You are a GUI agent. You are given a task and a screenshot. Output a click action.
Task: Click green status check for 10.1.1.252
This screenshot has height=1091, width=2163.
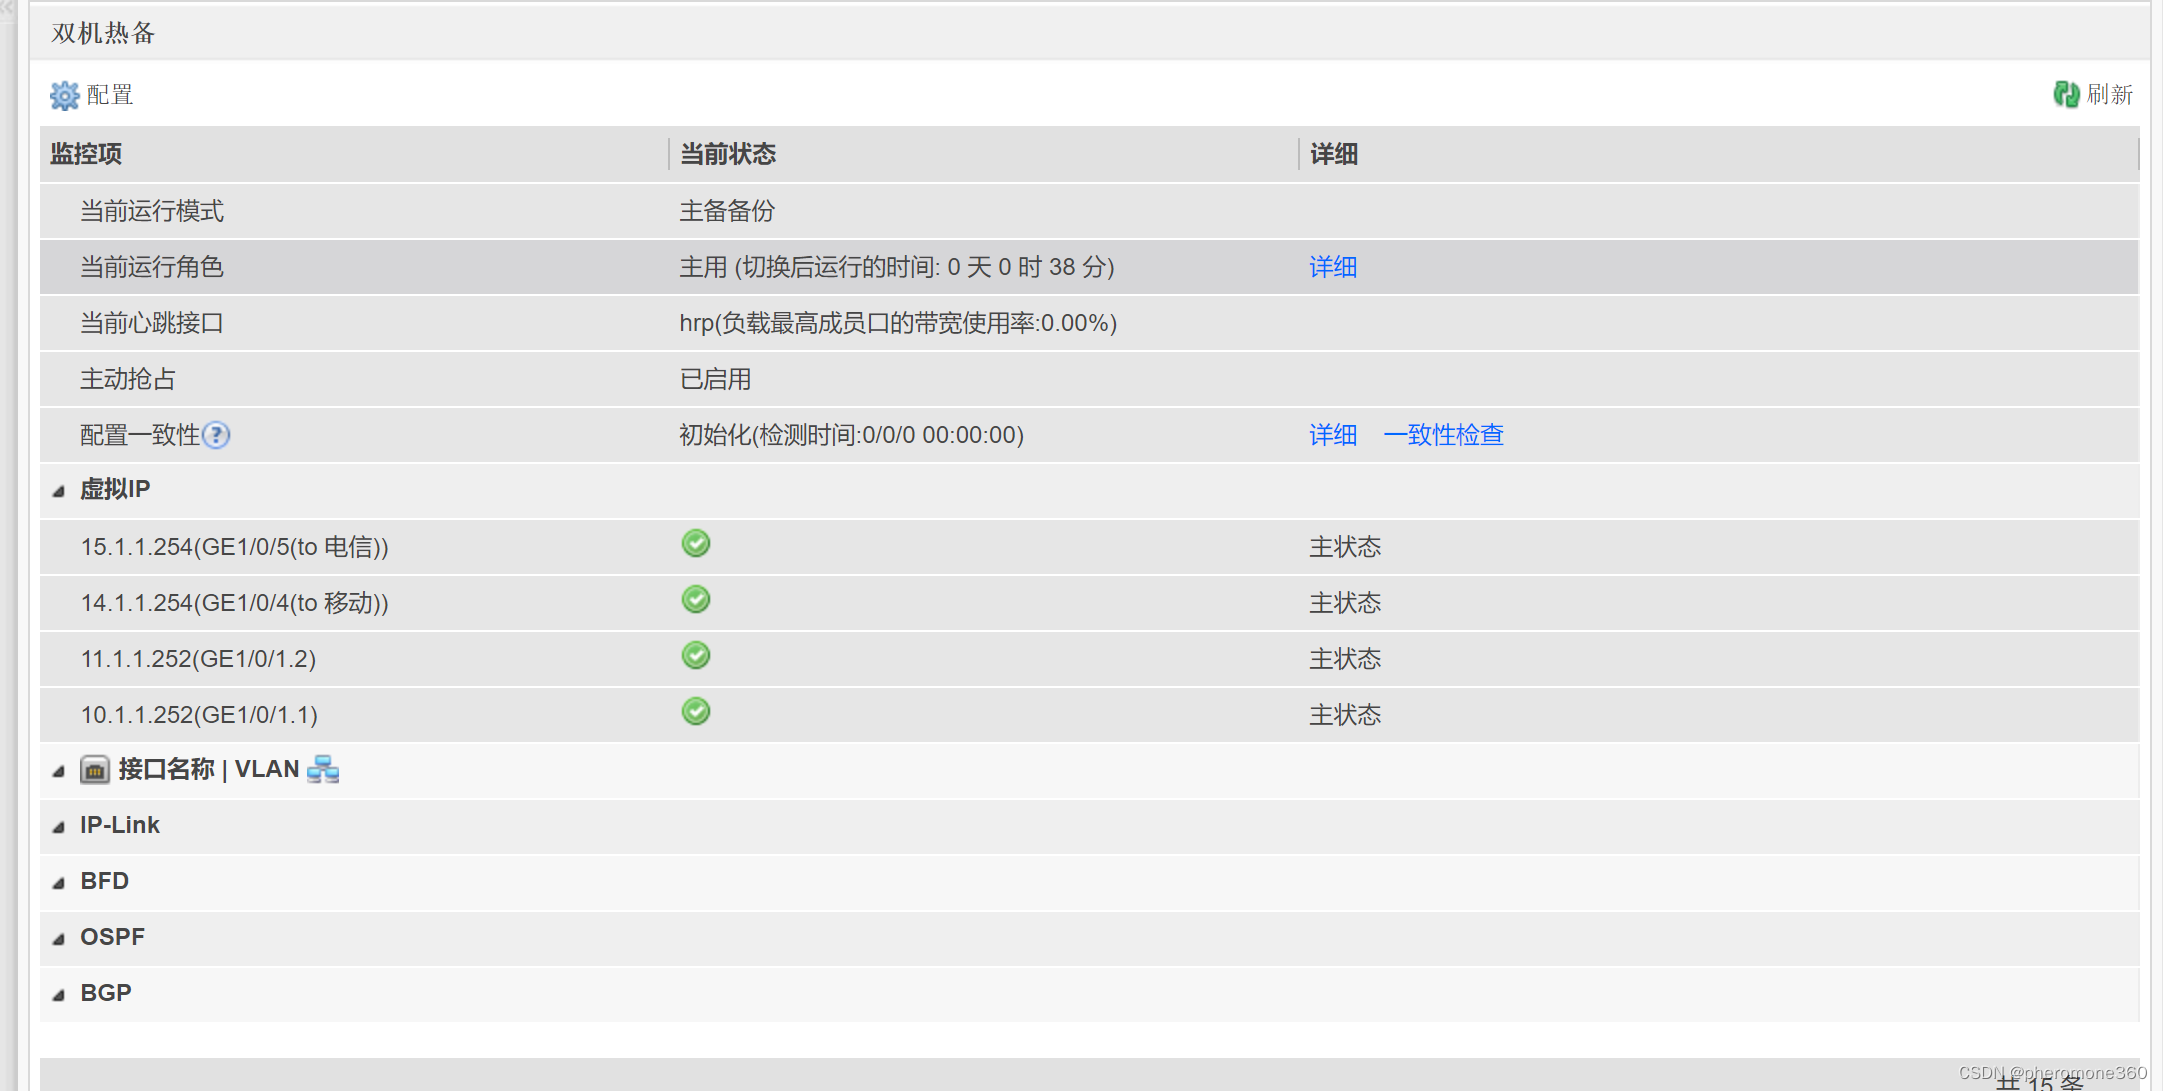pyautogui.click(x=696, y=712)
